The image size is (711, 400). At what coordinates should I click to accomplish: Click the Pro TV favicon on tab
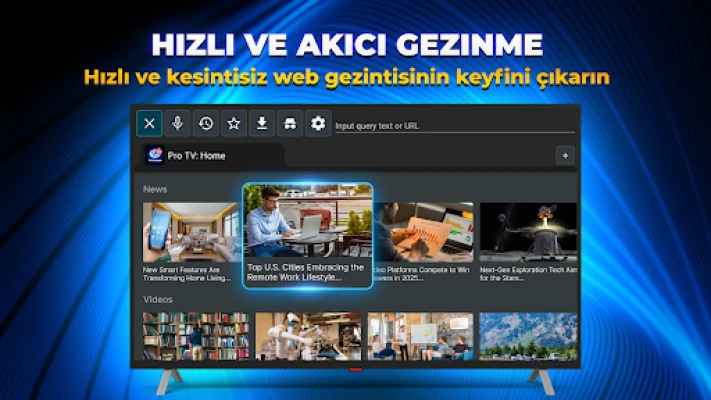155,155
